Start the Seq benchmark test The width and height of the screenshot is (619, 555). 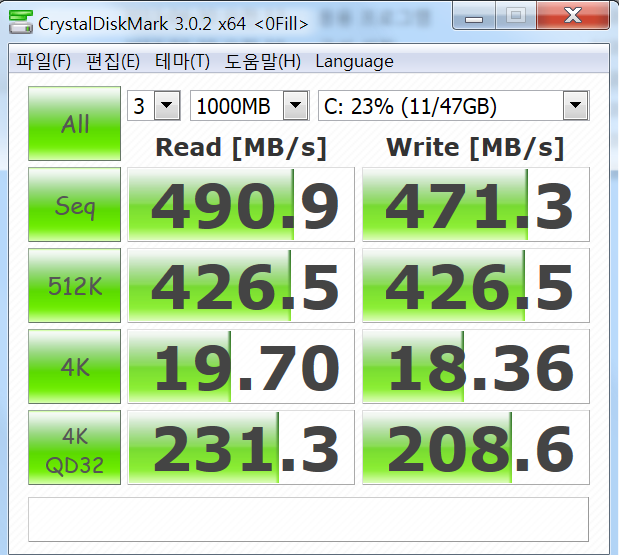75,204
